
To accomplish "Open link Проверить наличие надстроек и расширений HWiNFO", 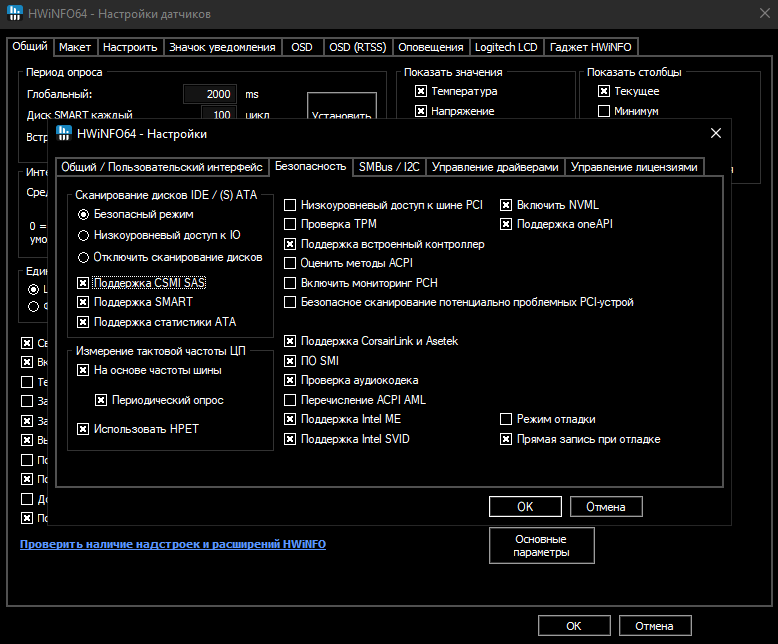I will (173, 544).
